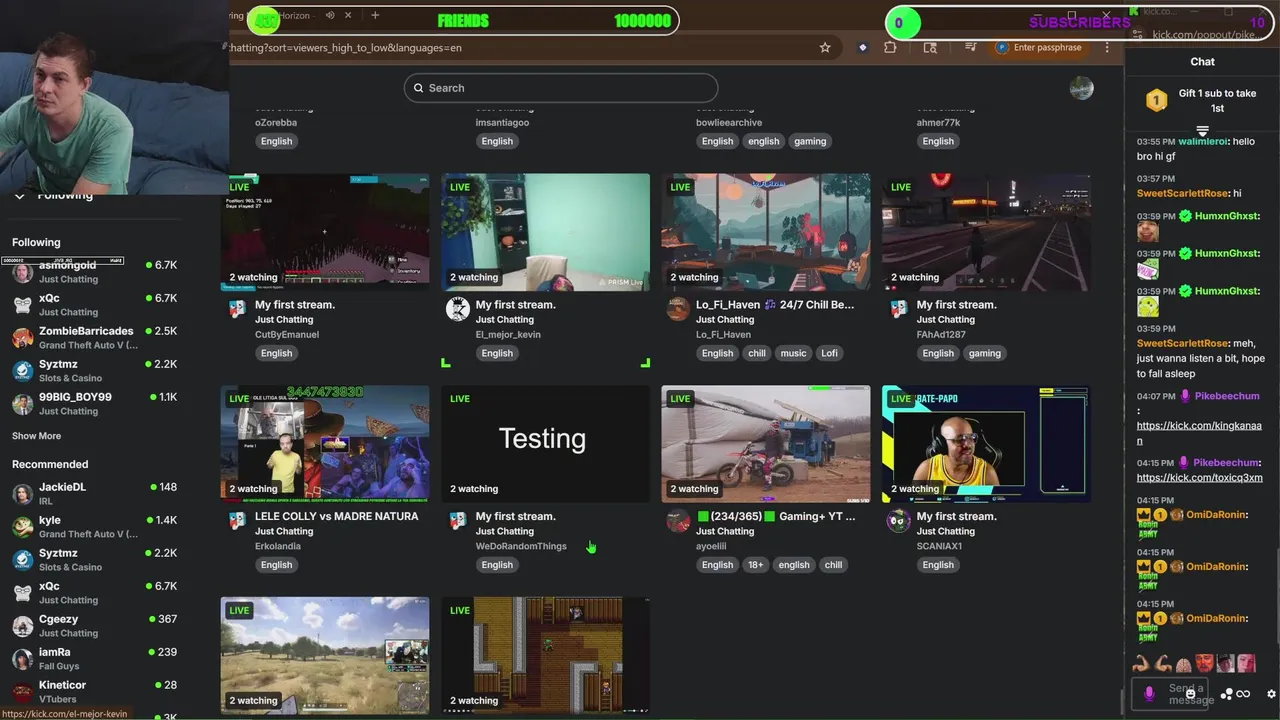The width and height of the screenshot is (1280, 720).
Task: Open ayoeilii channel avatar
Action: click(x=678, y=521)
